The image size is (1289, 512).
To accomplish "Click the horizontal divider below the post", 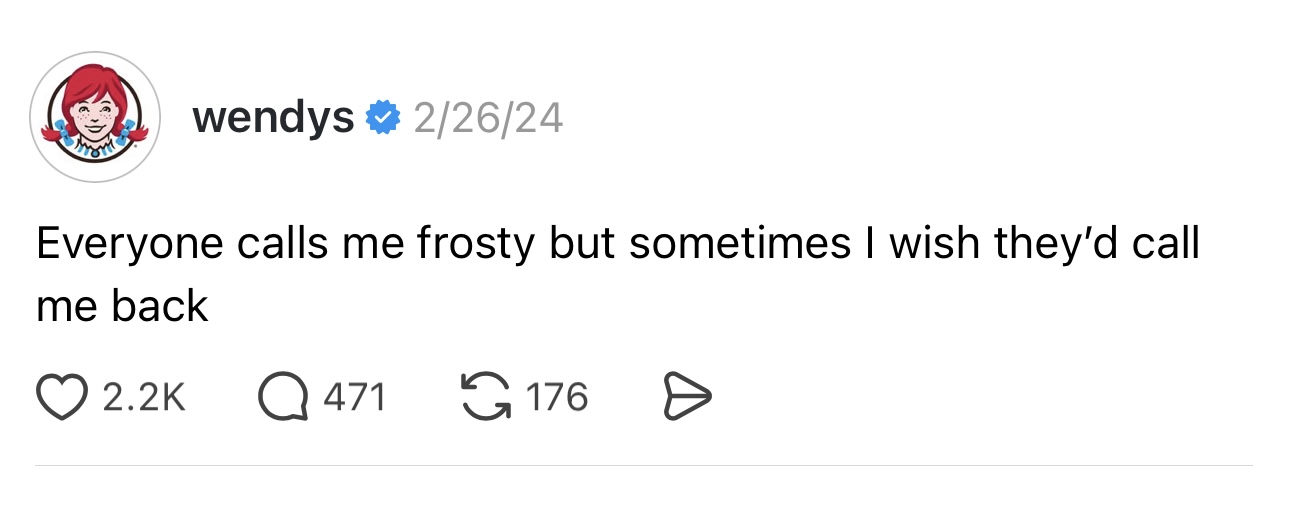I will (x=644, y=465).
